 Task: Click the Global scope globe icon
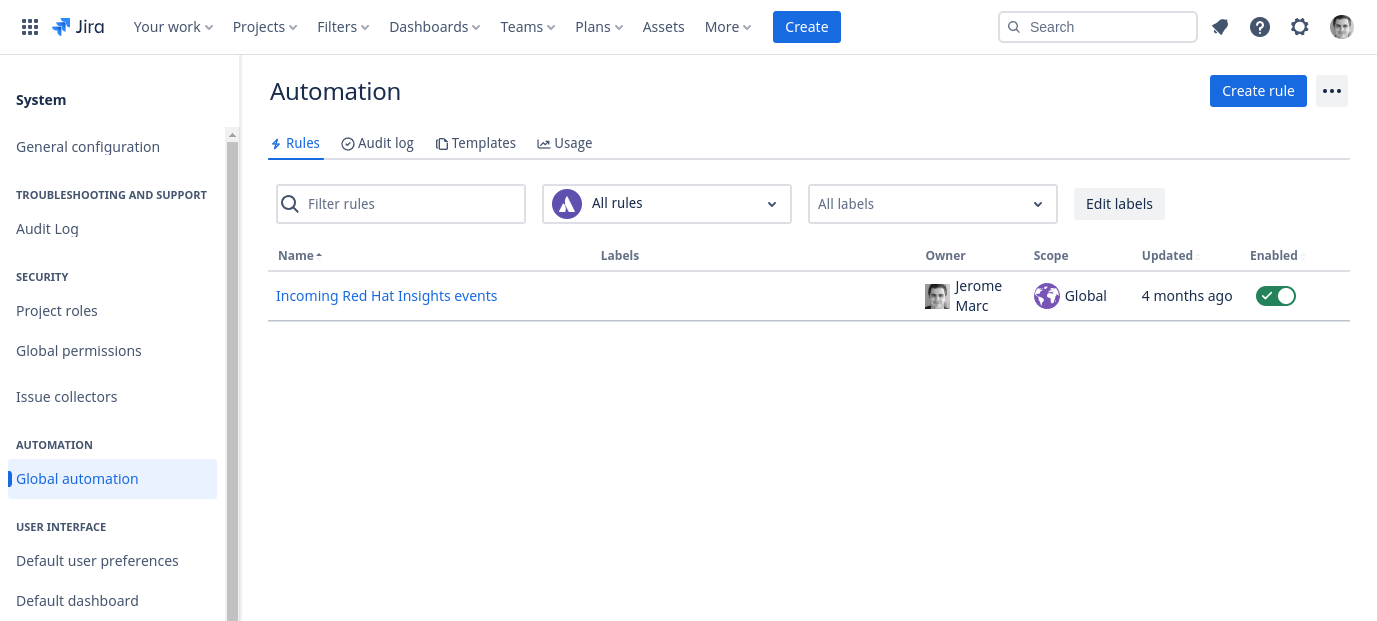[1047, 296]
